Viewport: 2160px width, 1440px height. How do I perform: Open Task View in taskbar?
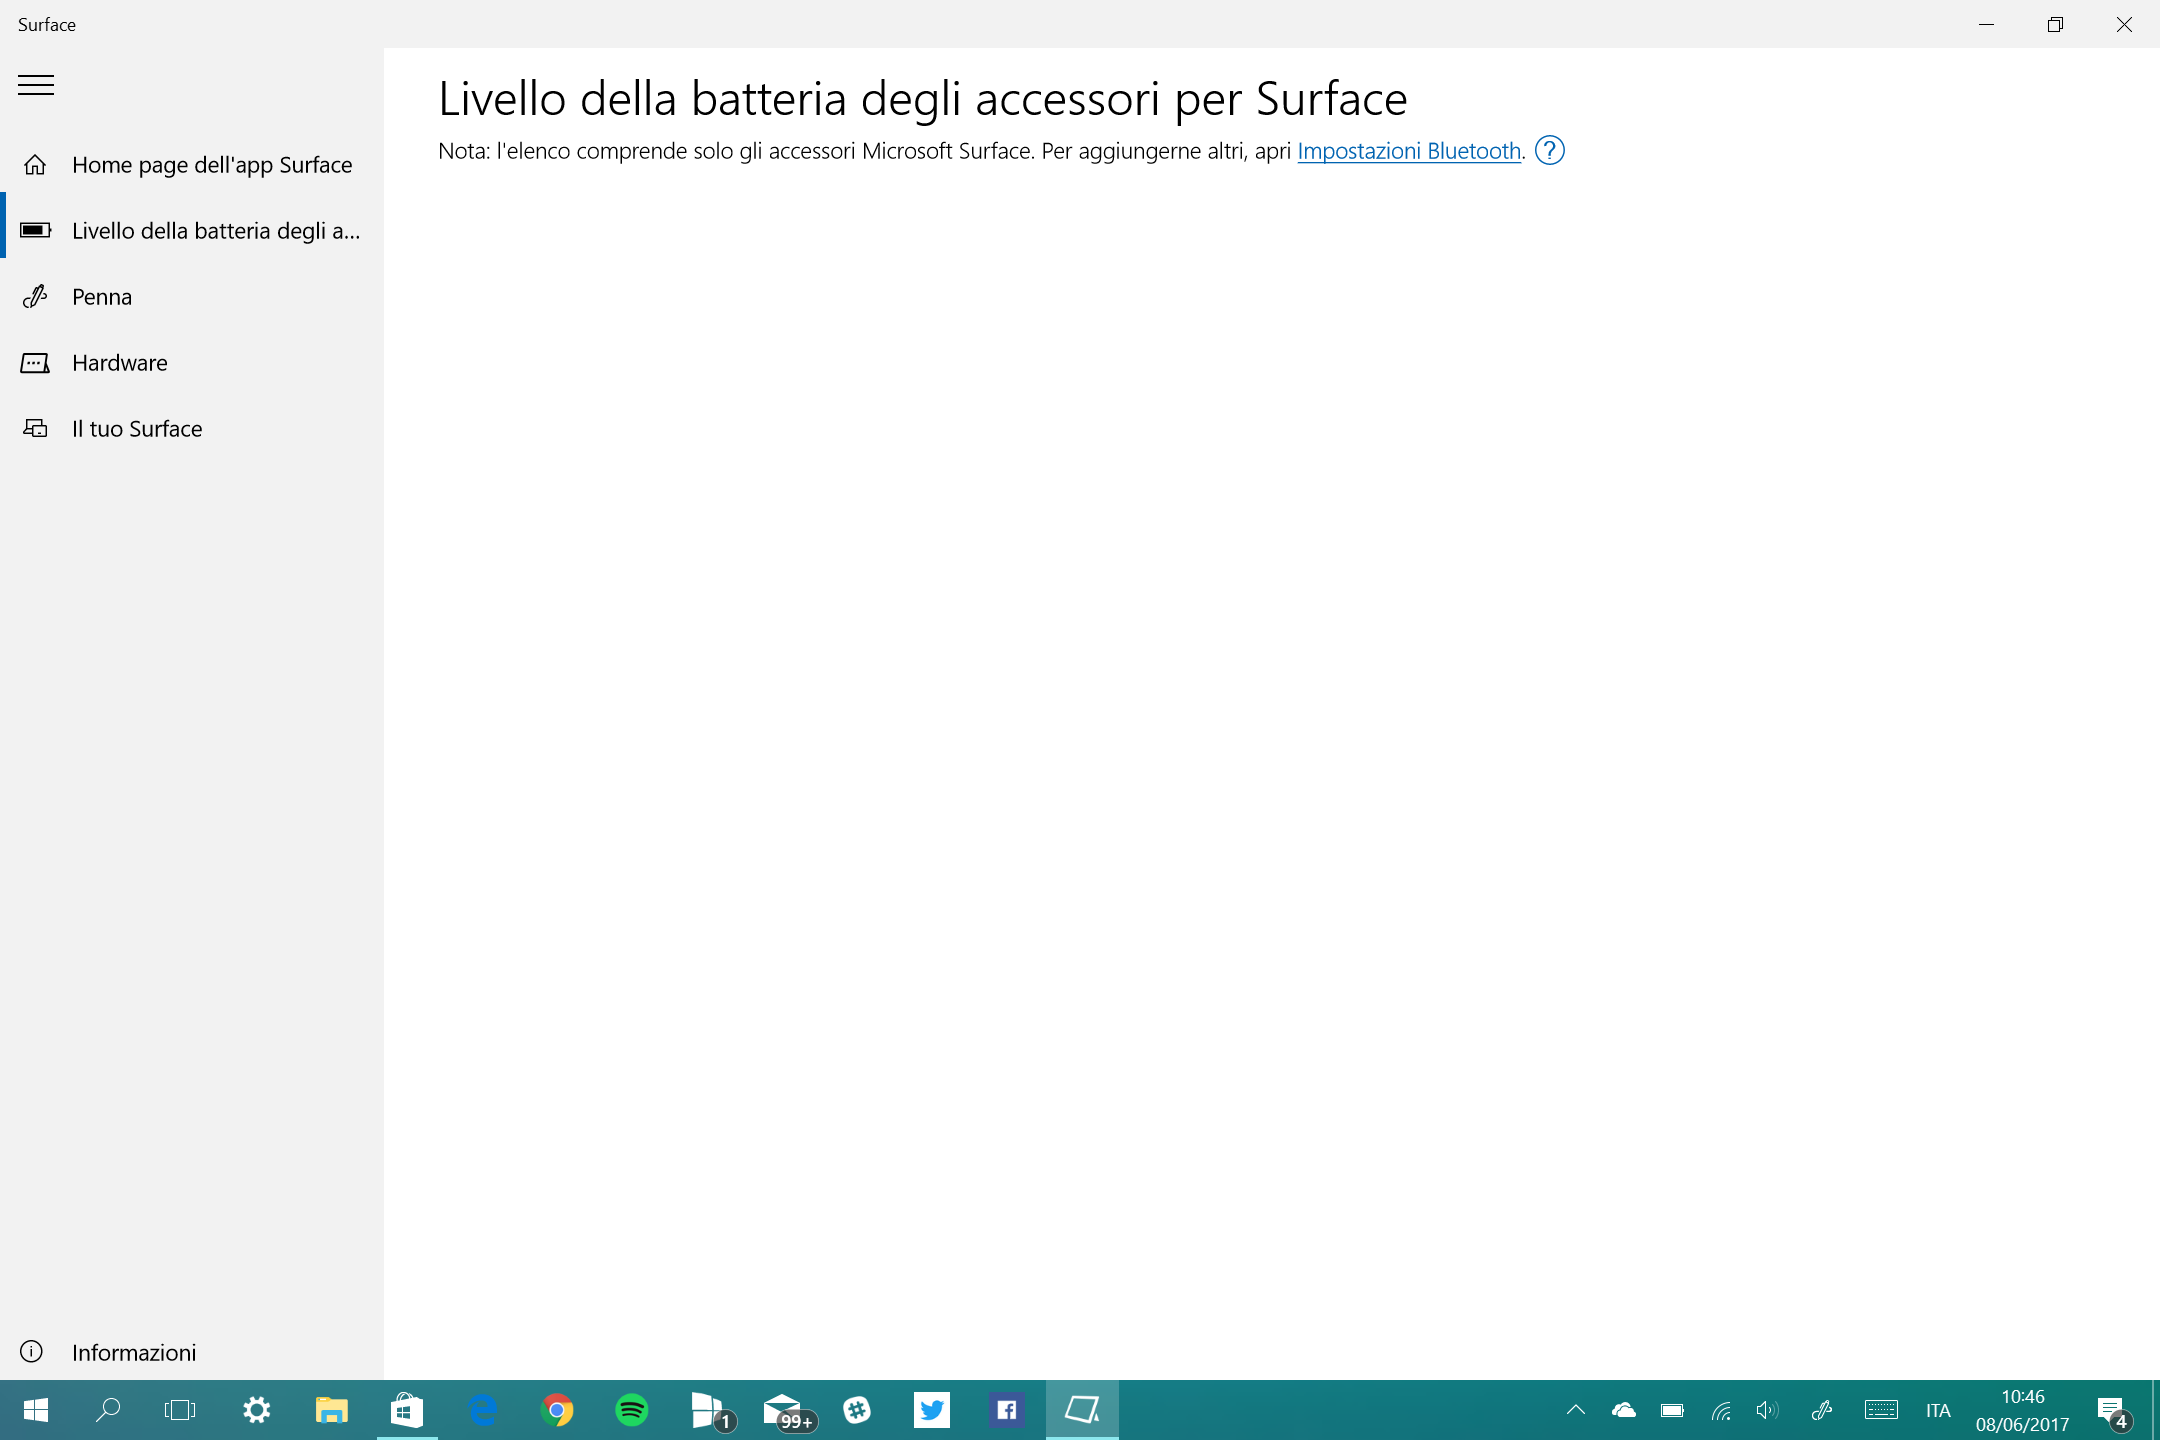pyautogui.click(x=180, y=1410)
